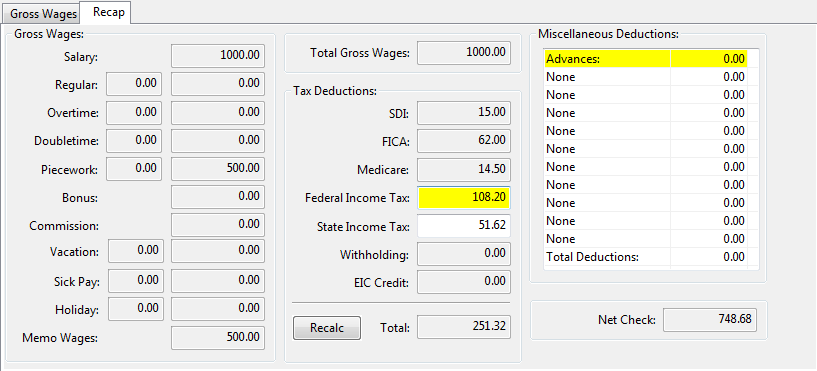Viewport: 817px width, 371px height.
Task: Select the last None deduction row
Action: pos(646,239)
